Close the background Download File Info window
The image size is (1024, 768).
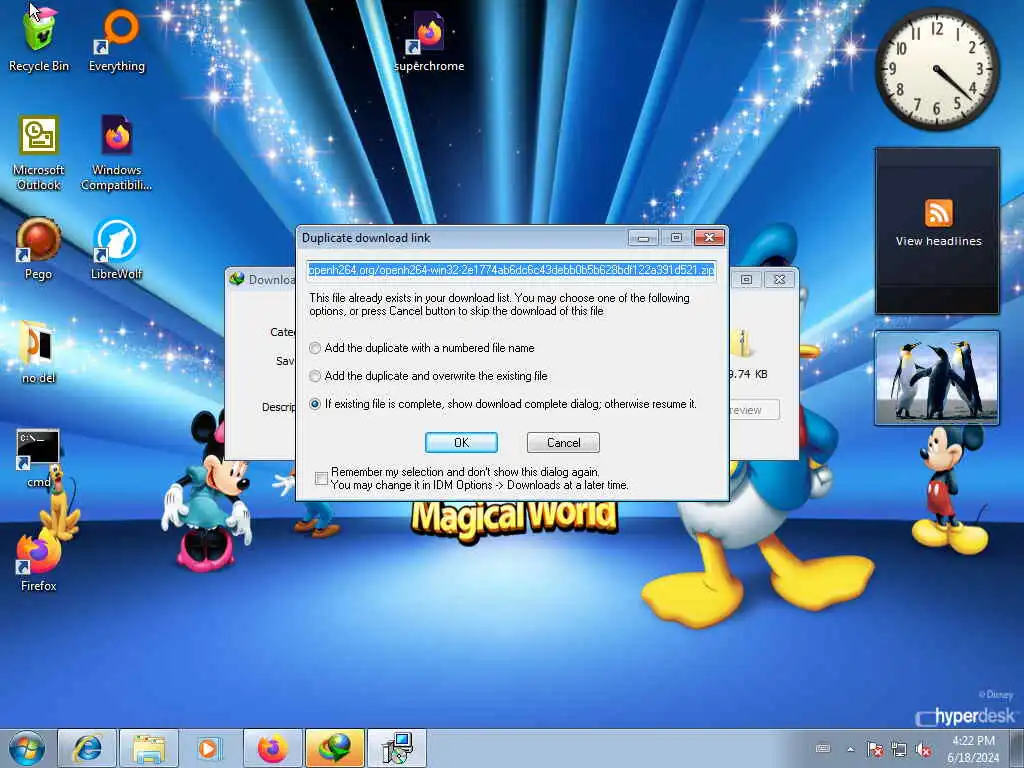coord(779,280)
